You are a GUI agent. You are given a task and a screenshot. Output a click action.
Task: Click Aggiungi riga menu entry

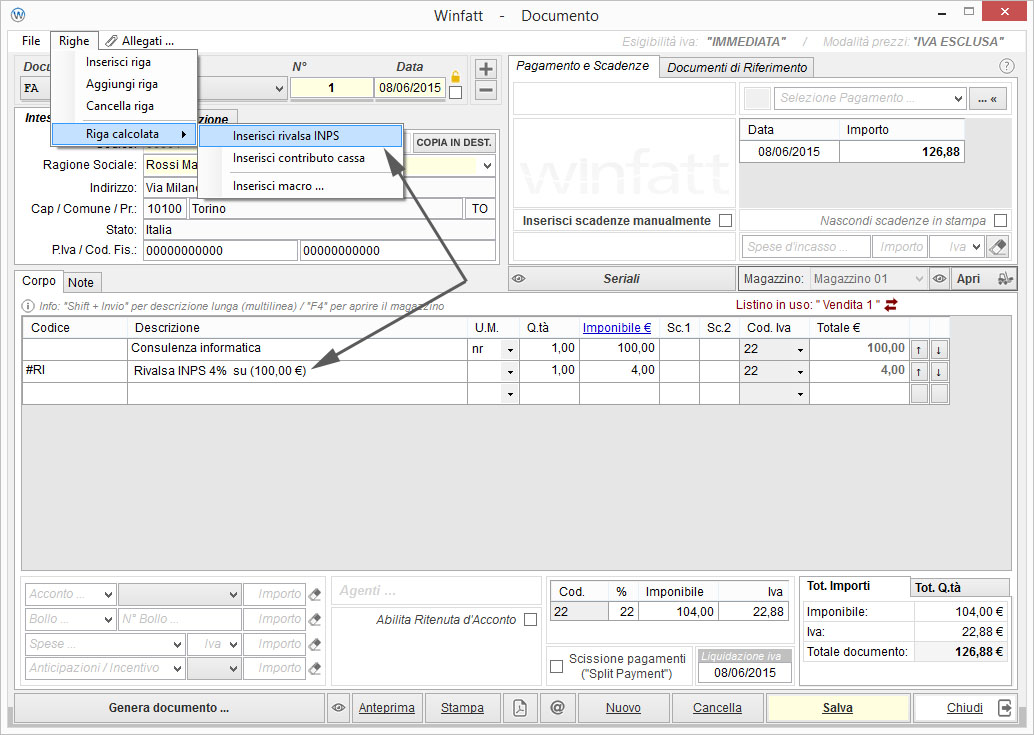click(124, 84)
